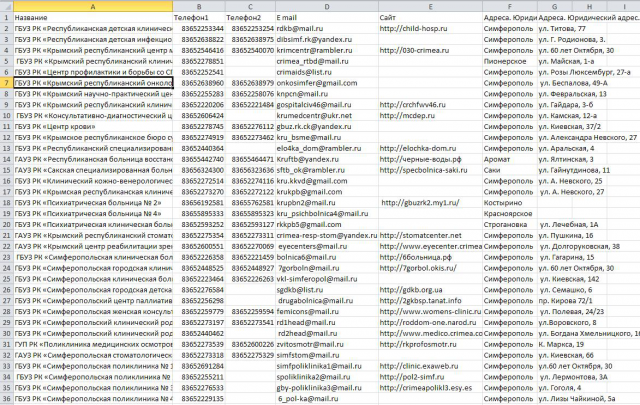640x405 pixels.
Task: Select the "Саки" city cell
Action: pyautogui.click(x=510, y=170)
